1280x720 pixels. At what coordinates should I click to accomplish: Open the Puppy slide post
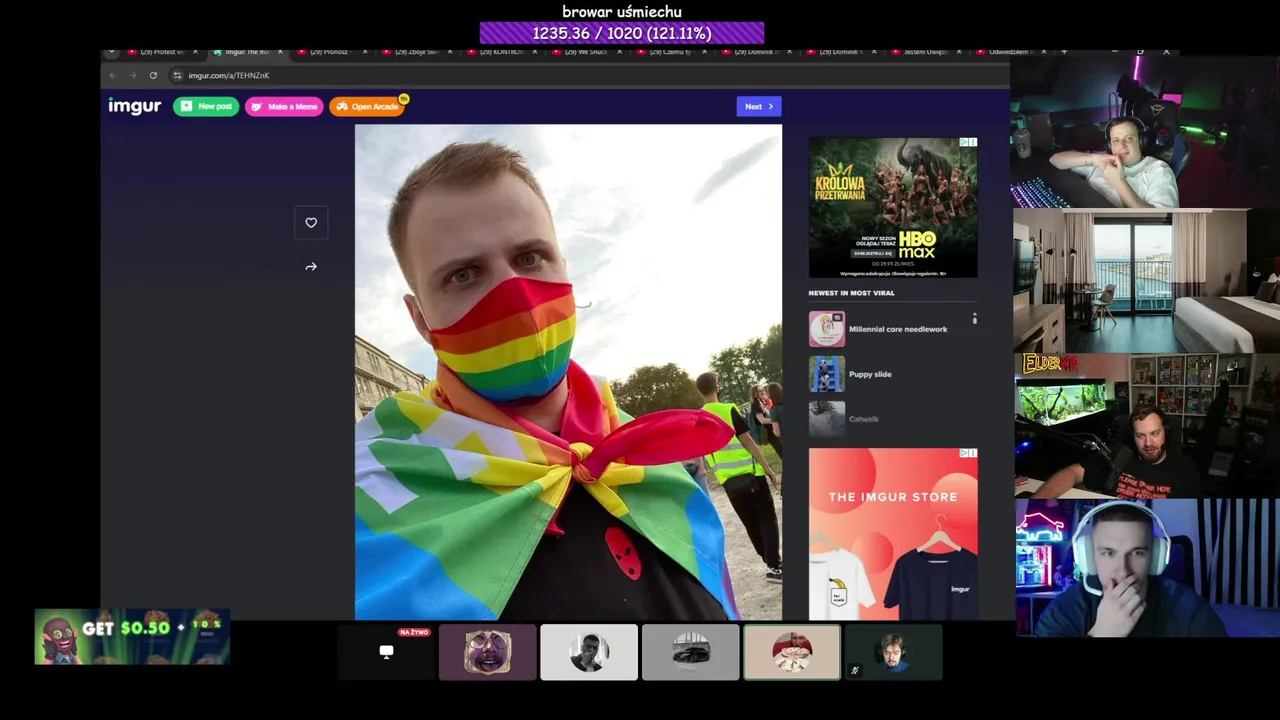click(x=870, y=374)
